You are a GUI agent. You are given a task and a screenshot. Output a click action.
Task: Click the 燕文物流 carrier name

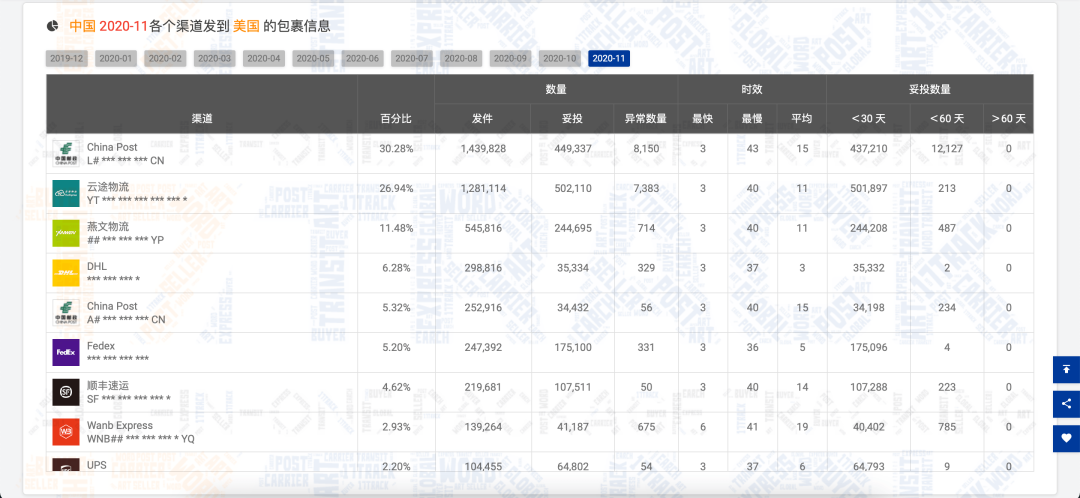pos(108,227)
